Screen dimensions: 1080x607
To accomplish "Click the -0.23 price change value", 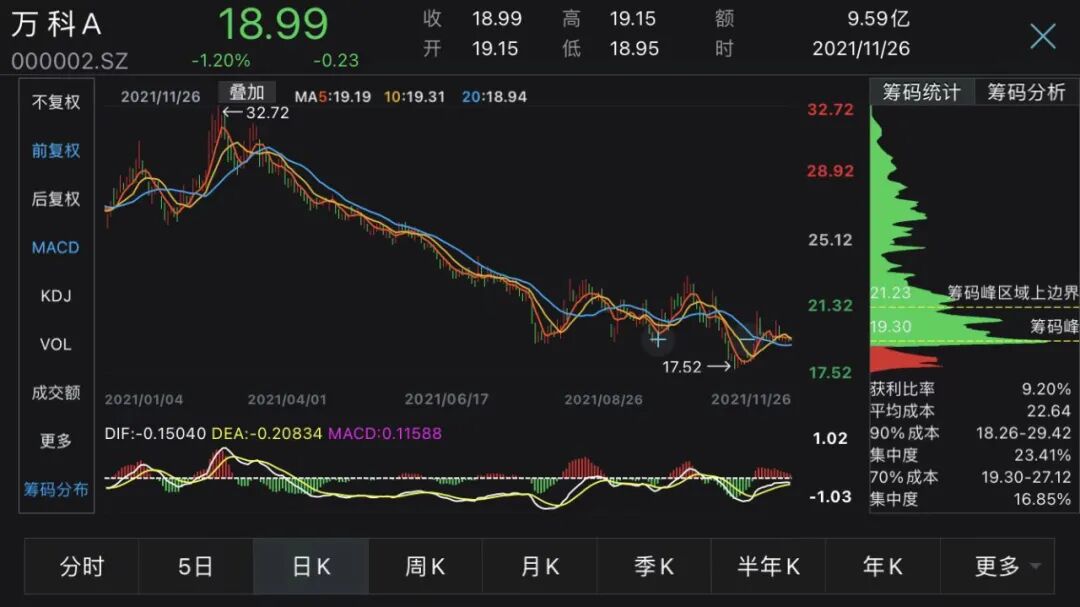I will (335, 61).
